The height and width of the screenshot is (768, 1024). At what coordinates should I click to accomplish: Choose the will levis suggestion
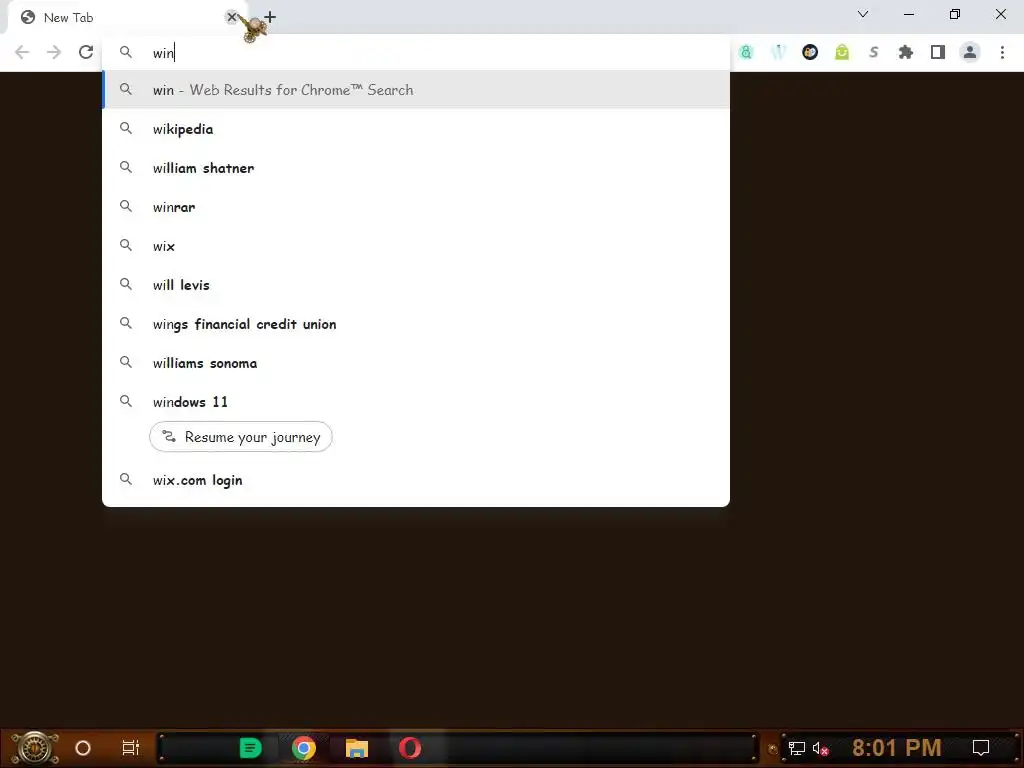pos(415,285)
